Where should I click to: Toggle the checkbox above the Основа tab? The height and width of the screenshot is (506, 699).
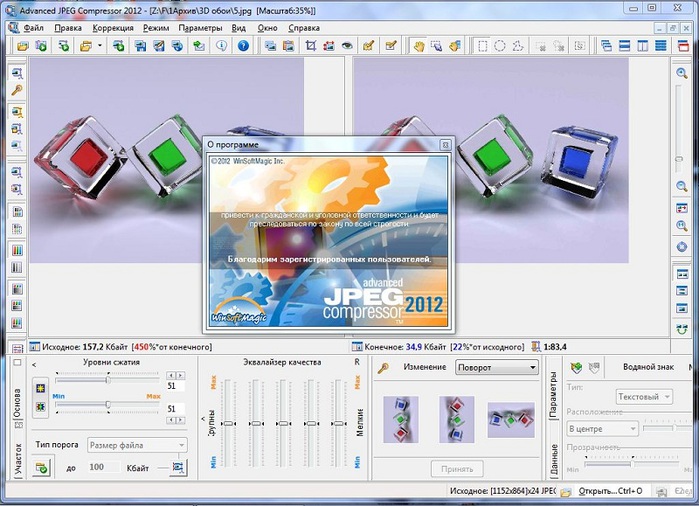16,363
